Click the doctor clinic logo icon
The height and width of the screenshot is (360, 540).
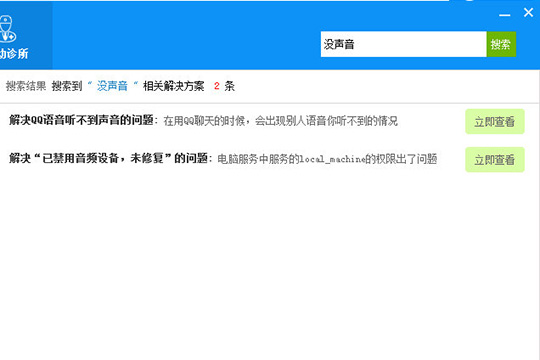(7, 29)
